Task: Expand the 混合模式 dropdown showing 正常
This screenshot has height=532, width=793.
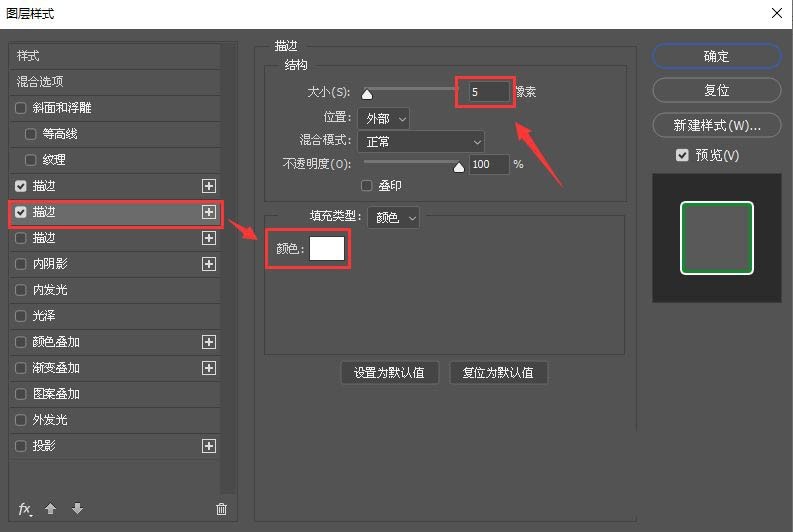Action: (418, 142)
